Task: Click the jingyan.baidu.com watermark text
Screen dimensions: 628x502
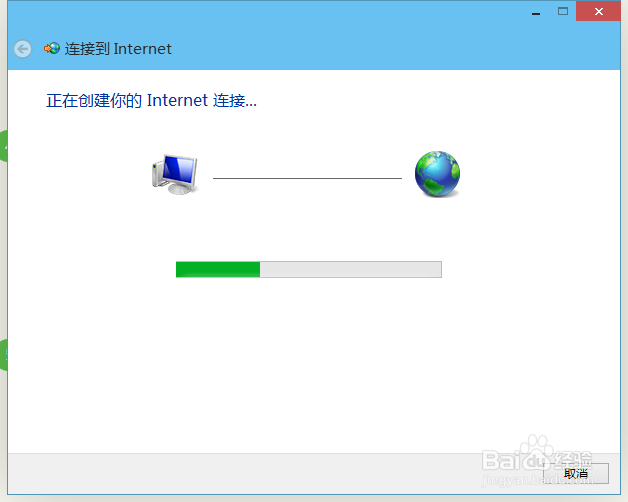Action: pyautogui.click(x=537, y=480)
